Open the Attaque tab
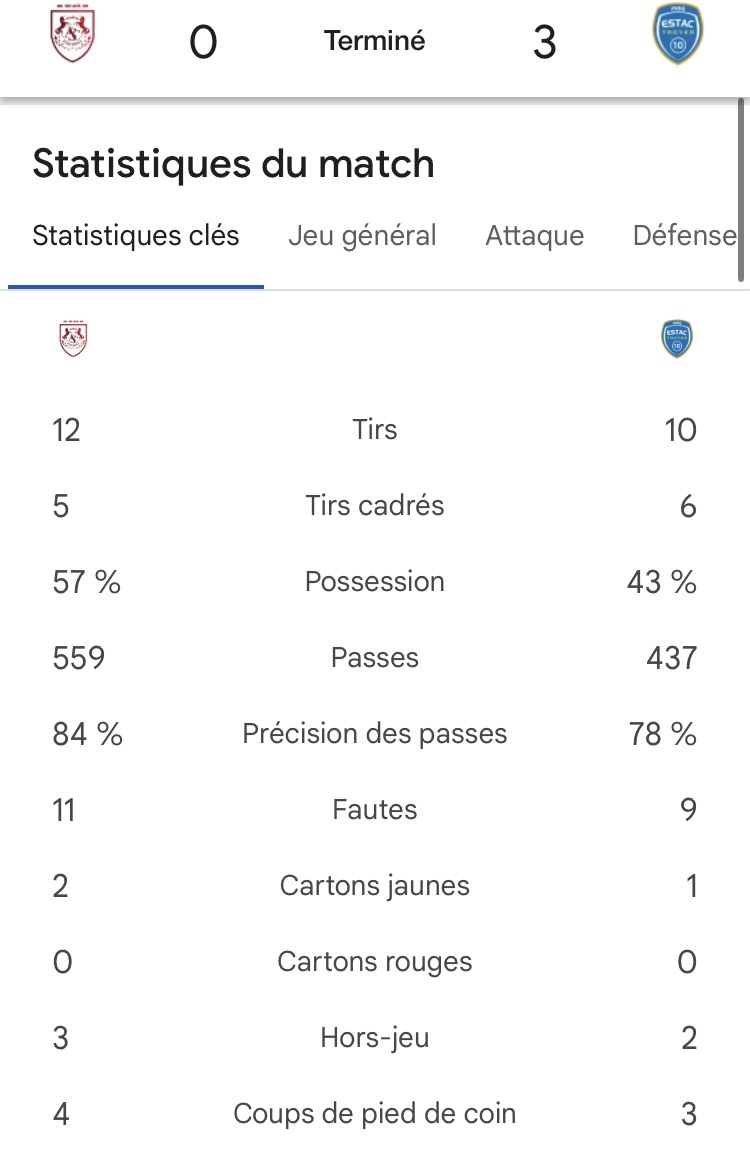 pos(534,236)
